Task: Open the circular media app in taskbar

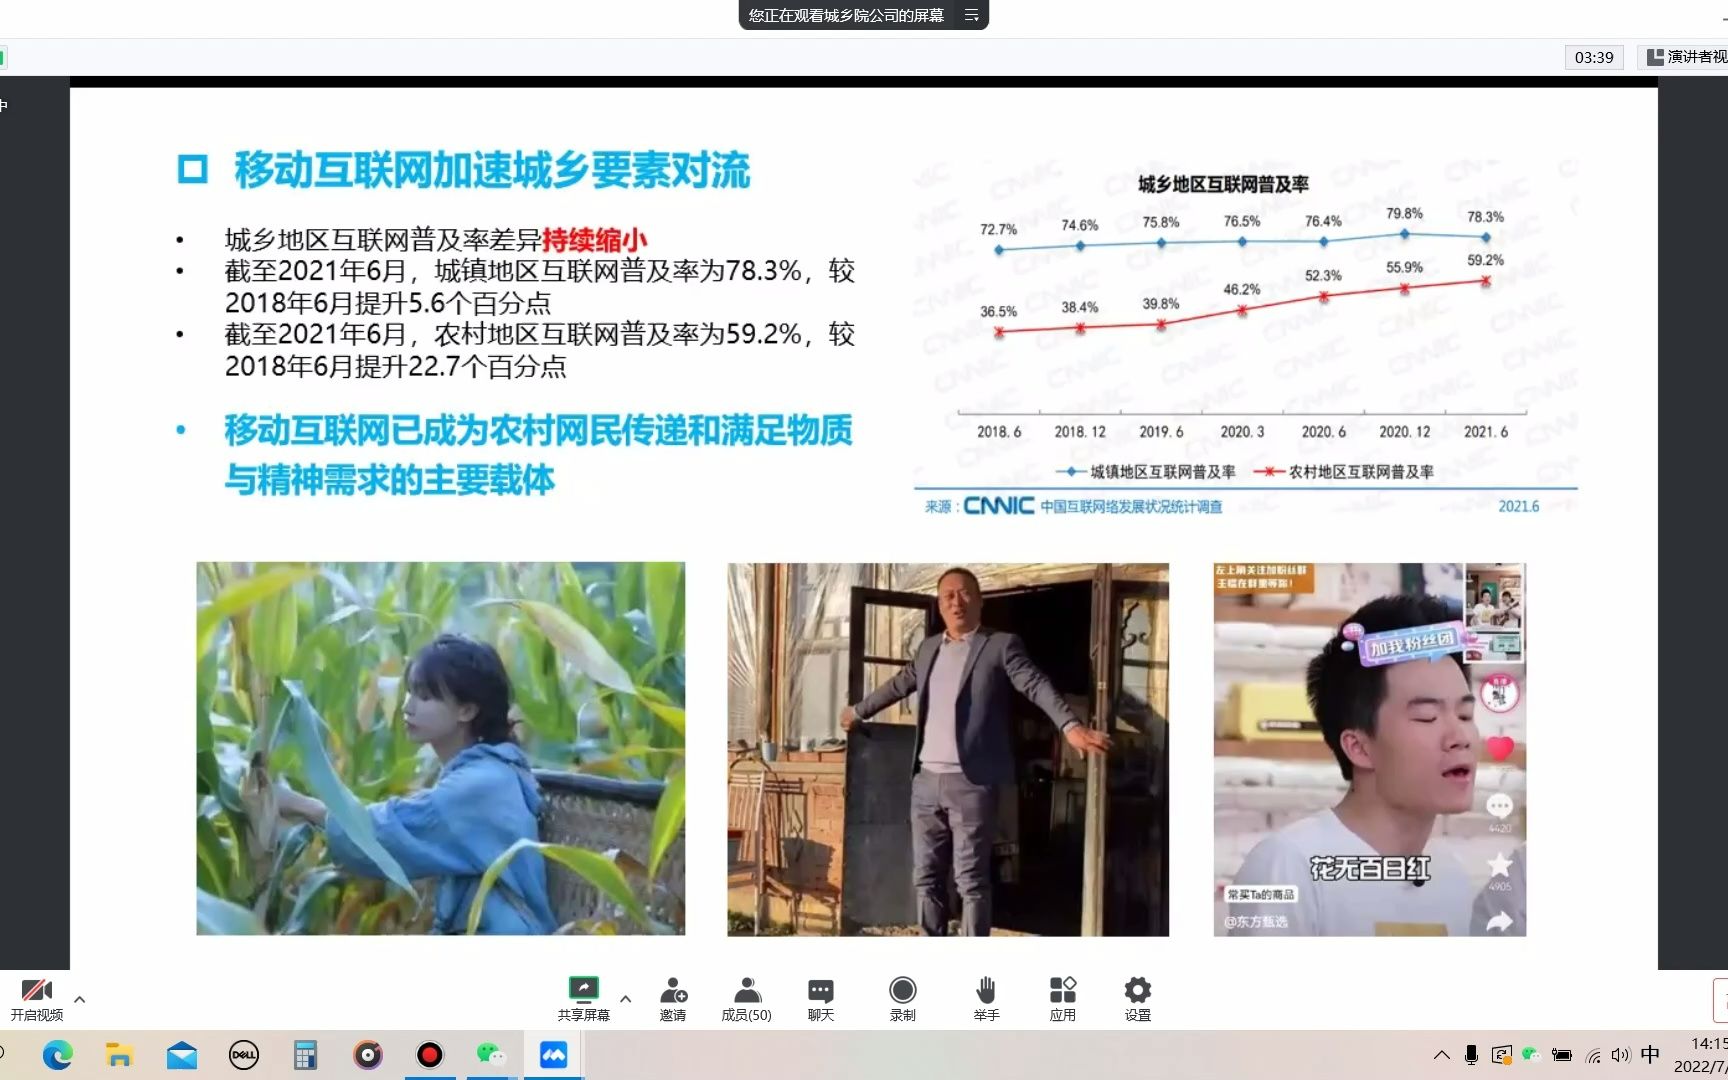Action: click(x=368, y=1055)
